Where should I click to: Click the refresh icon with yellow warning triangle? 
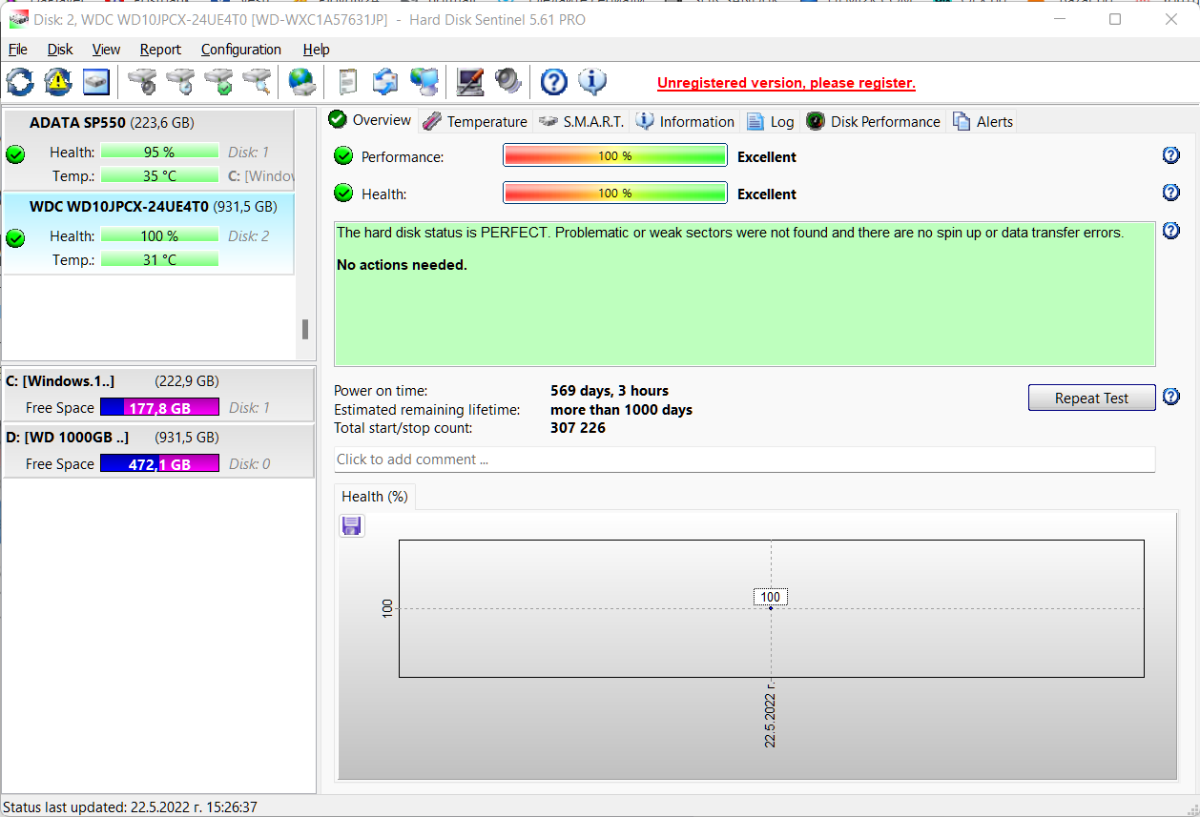click(x=58, y=81)
